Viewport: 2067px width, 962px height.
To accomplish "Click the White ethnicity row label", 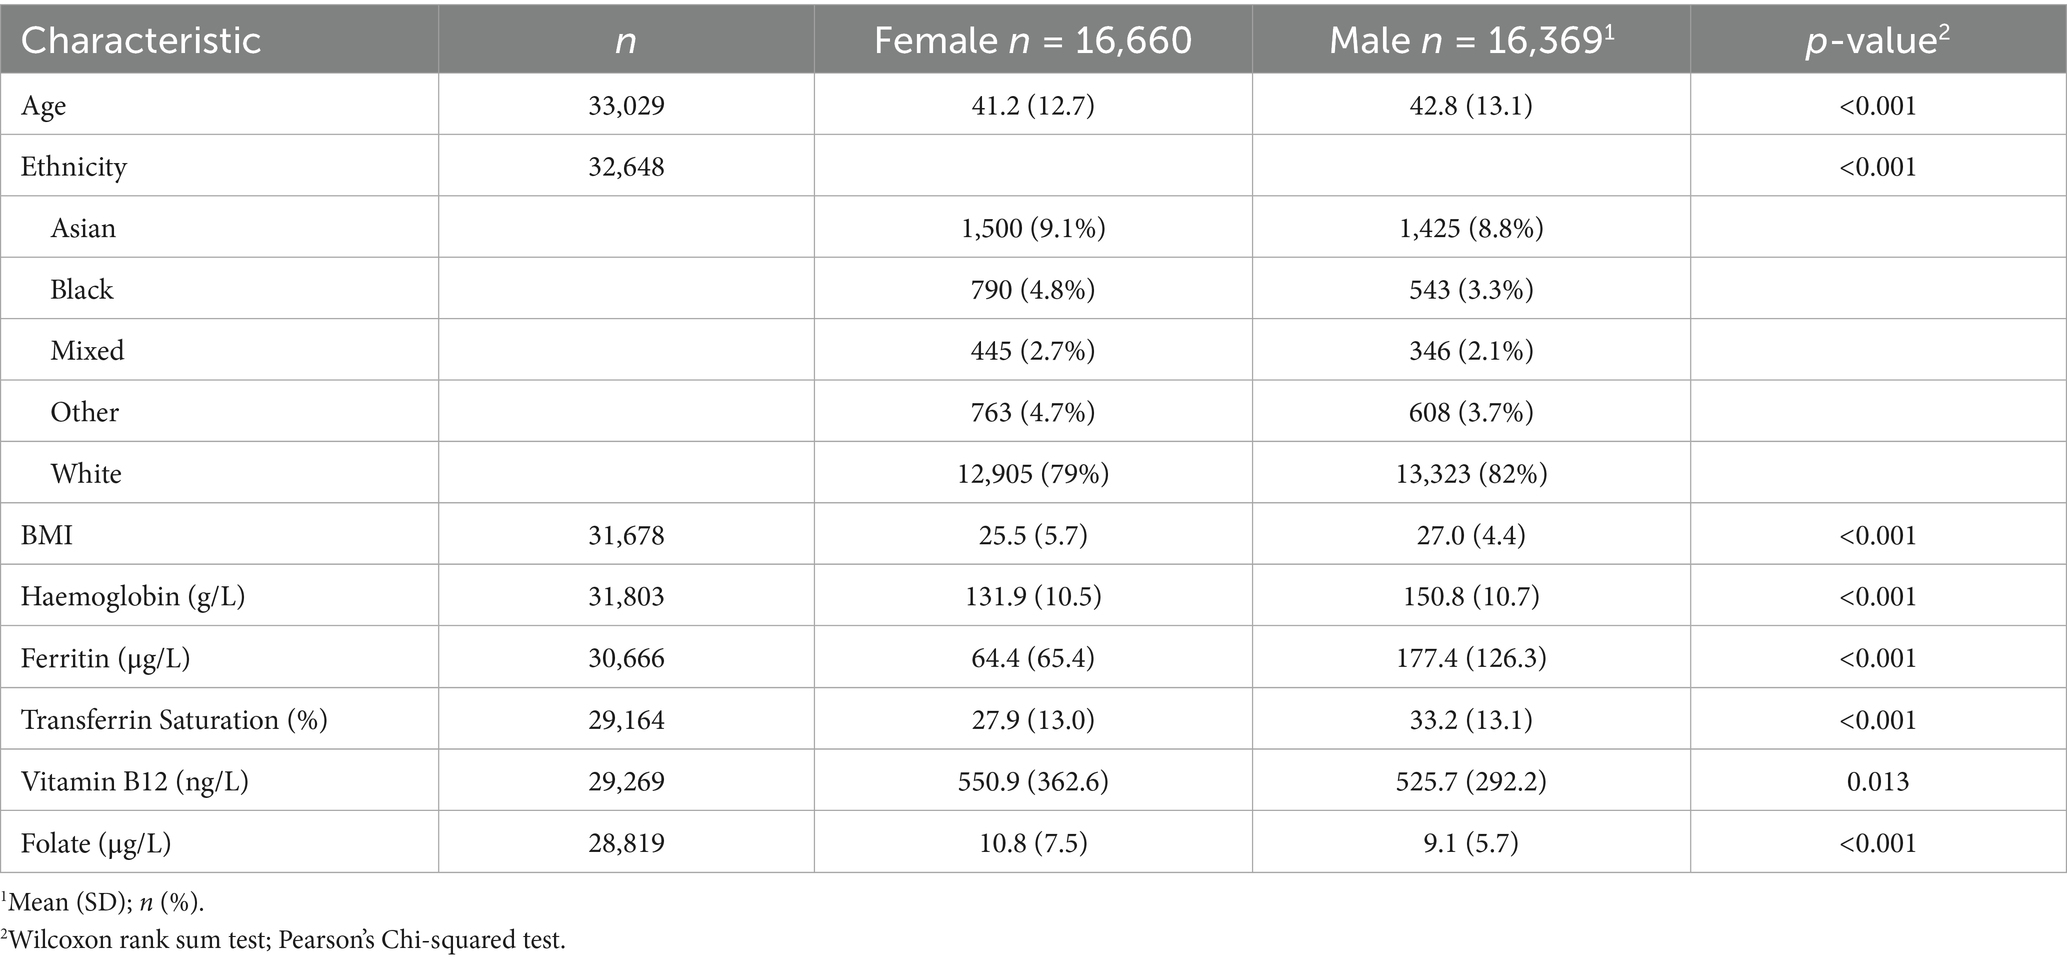I will [x=86, y=473].
